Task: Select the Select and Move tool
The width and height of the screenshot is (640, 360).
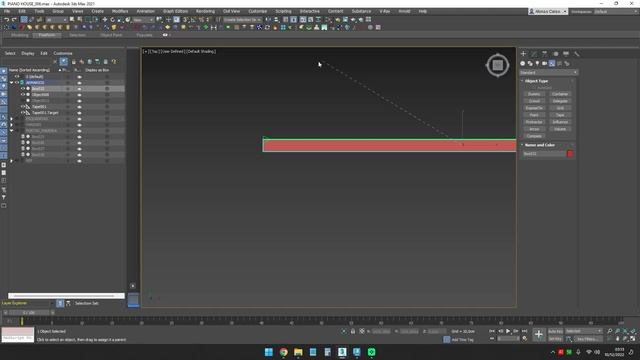Action: [x=104, y=19]
